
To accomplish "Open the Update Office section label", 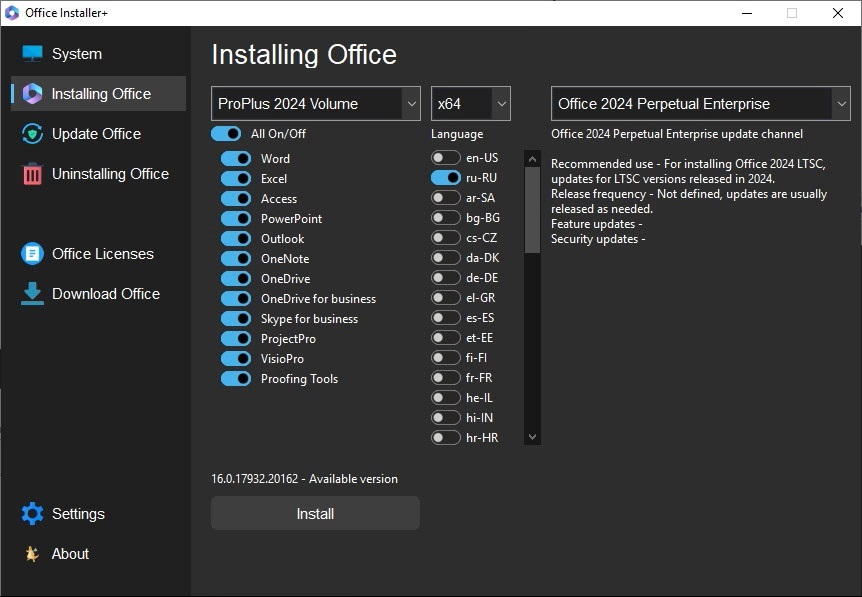I will click(96, 134).
